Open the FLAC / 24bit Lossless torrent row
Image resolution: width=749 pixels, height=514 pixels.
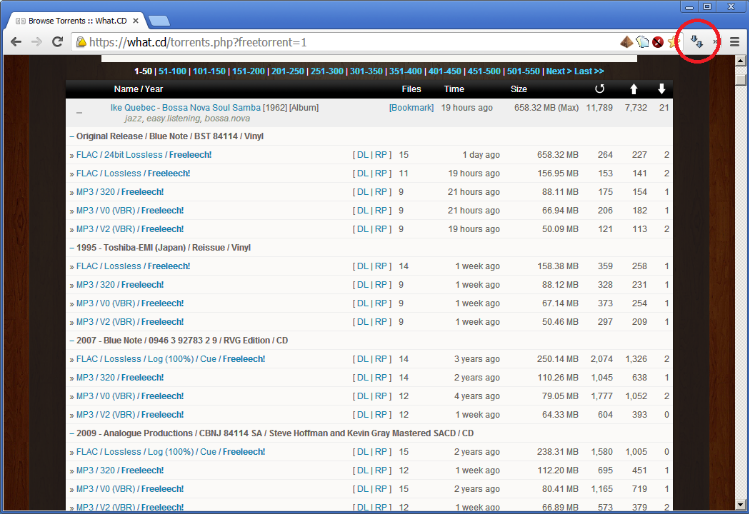pyautogui.click(x=144, y=155)
